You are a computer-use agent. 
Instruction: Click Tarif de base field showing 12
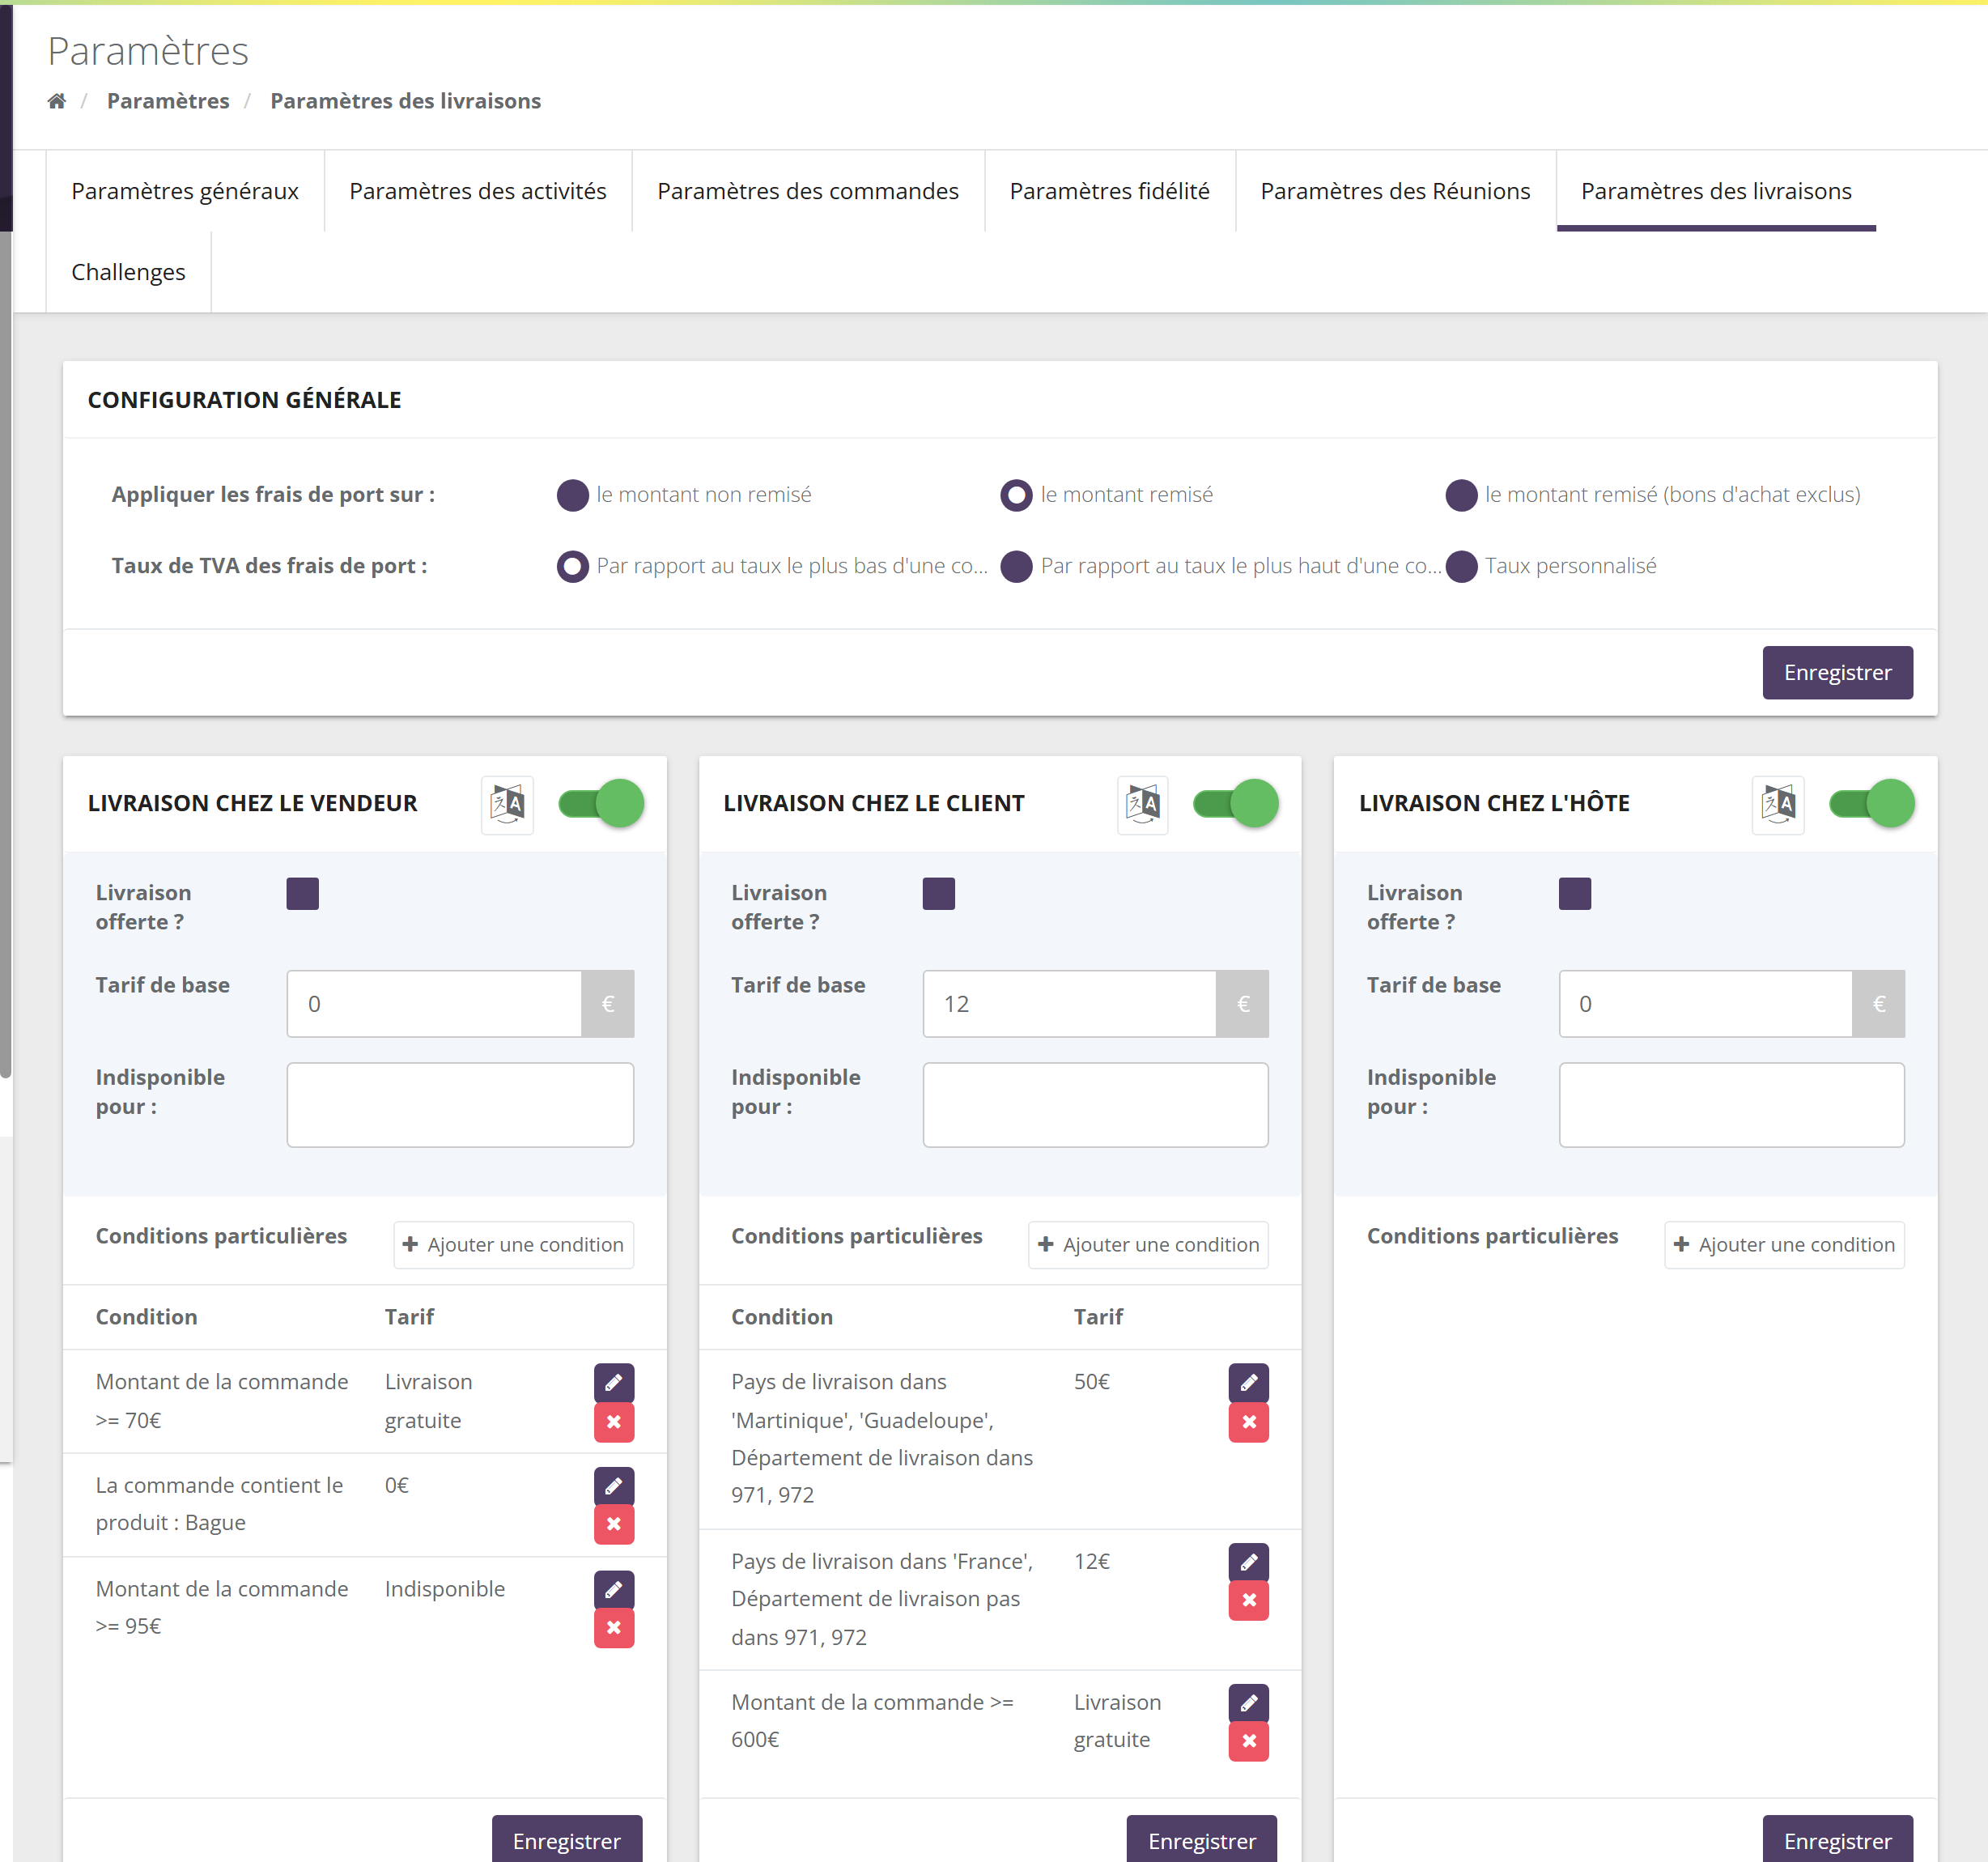[x=1069, y=1004]
